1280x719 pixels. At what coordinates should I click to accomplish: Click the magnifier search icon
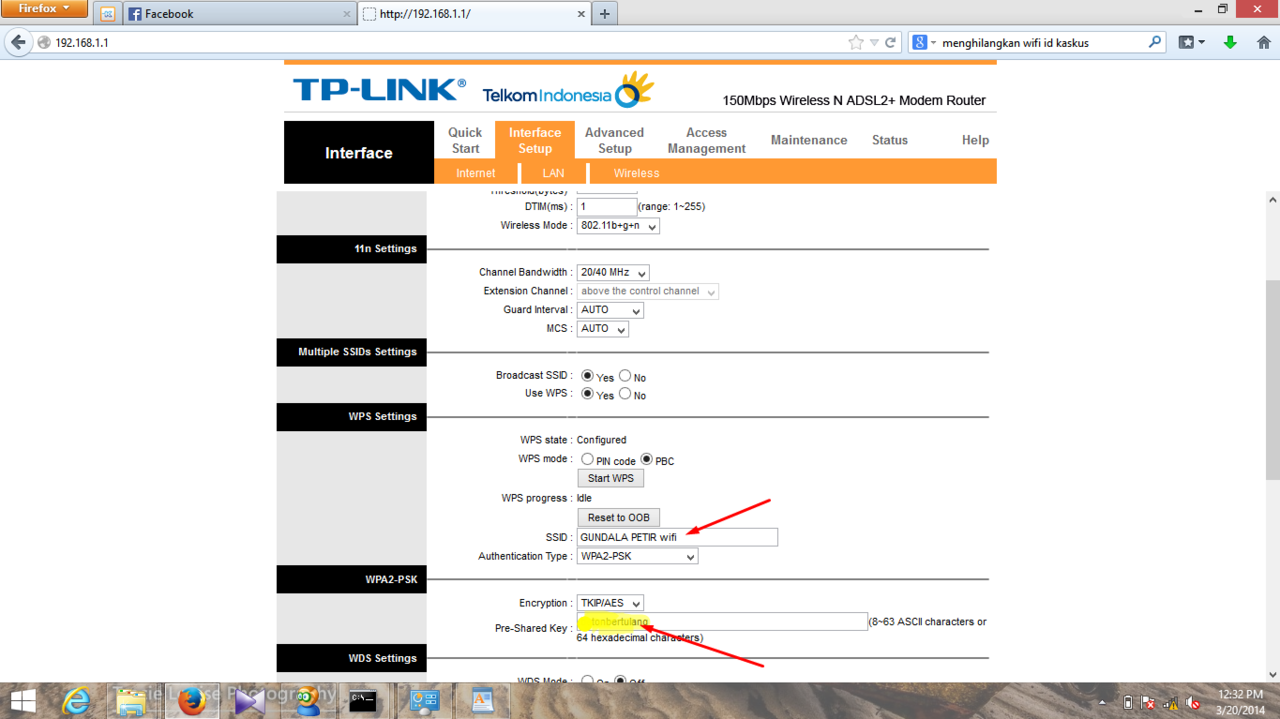point(1155,43)
